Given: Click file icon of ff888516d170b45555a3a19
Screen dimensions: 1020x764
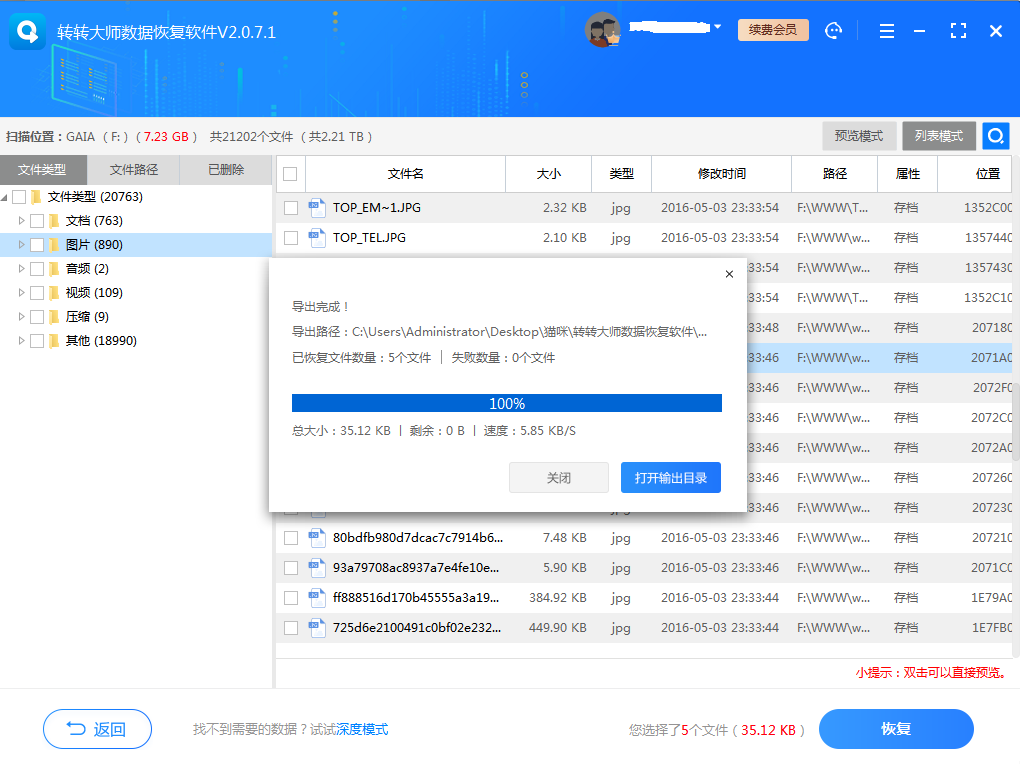Looking at the screenshot, I should point(317,597).
